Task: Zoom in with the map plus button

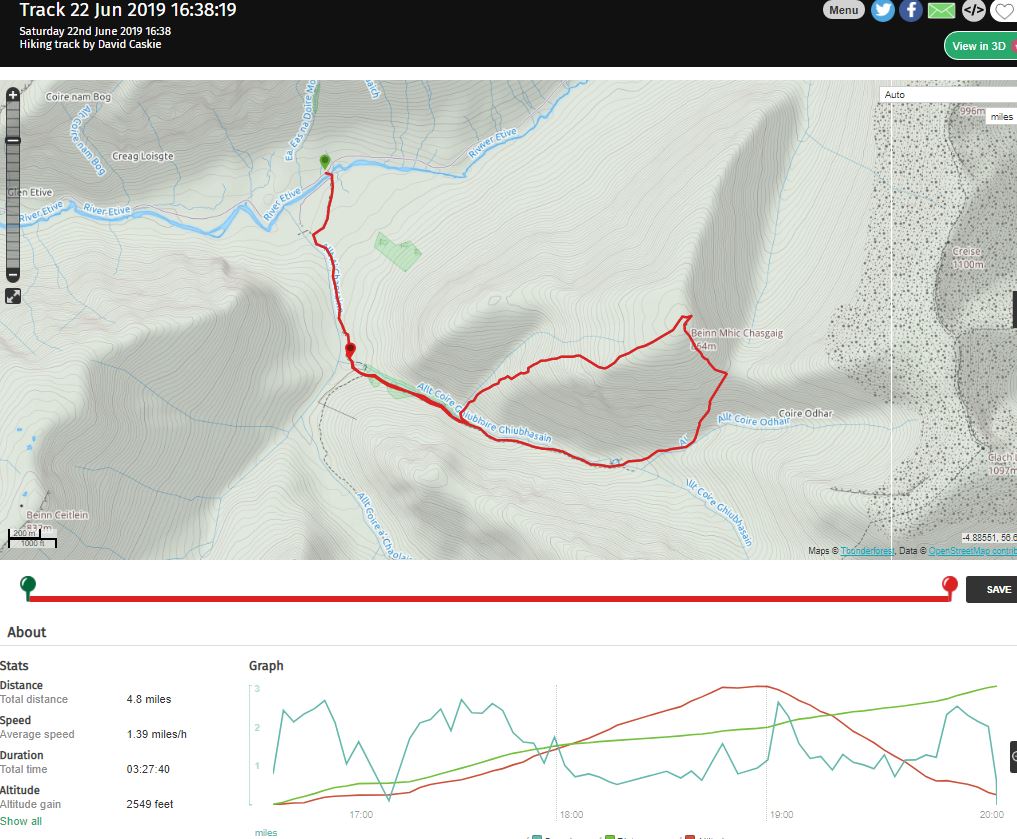Action: (13, 96)
